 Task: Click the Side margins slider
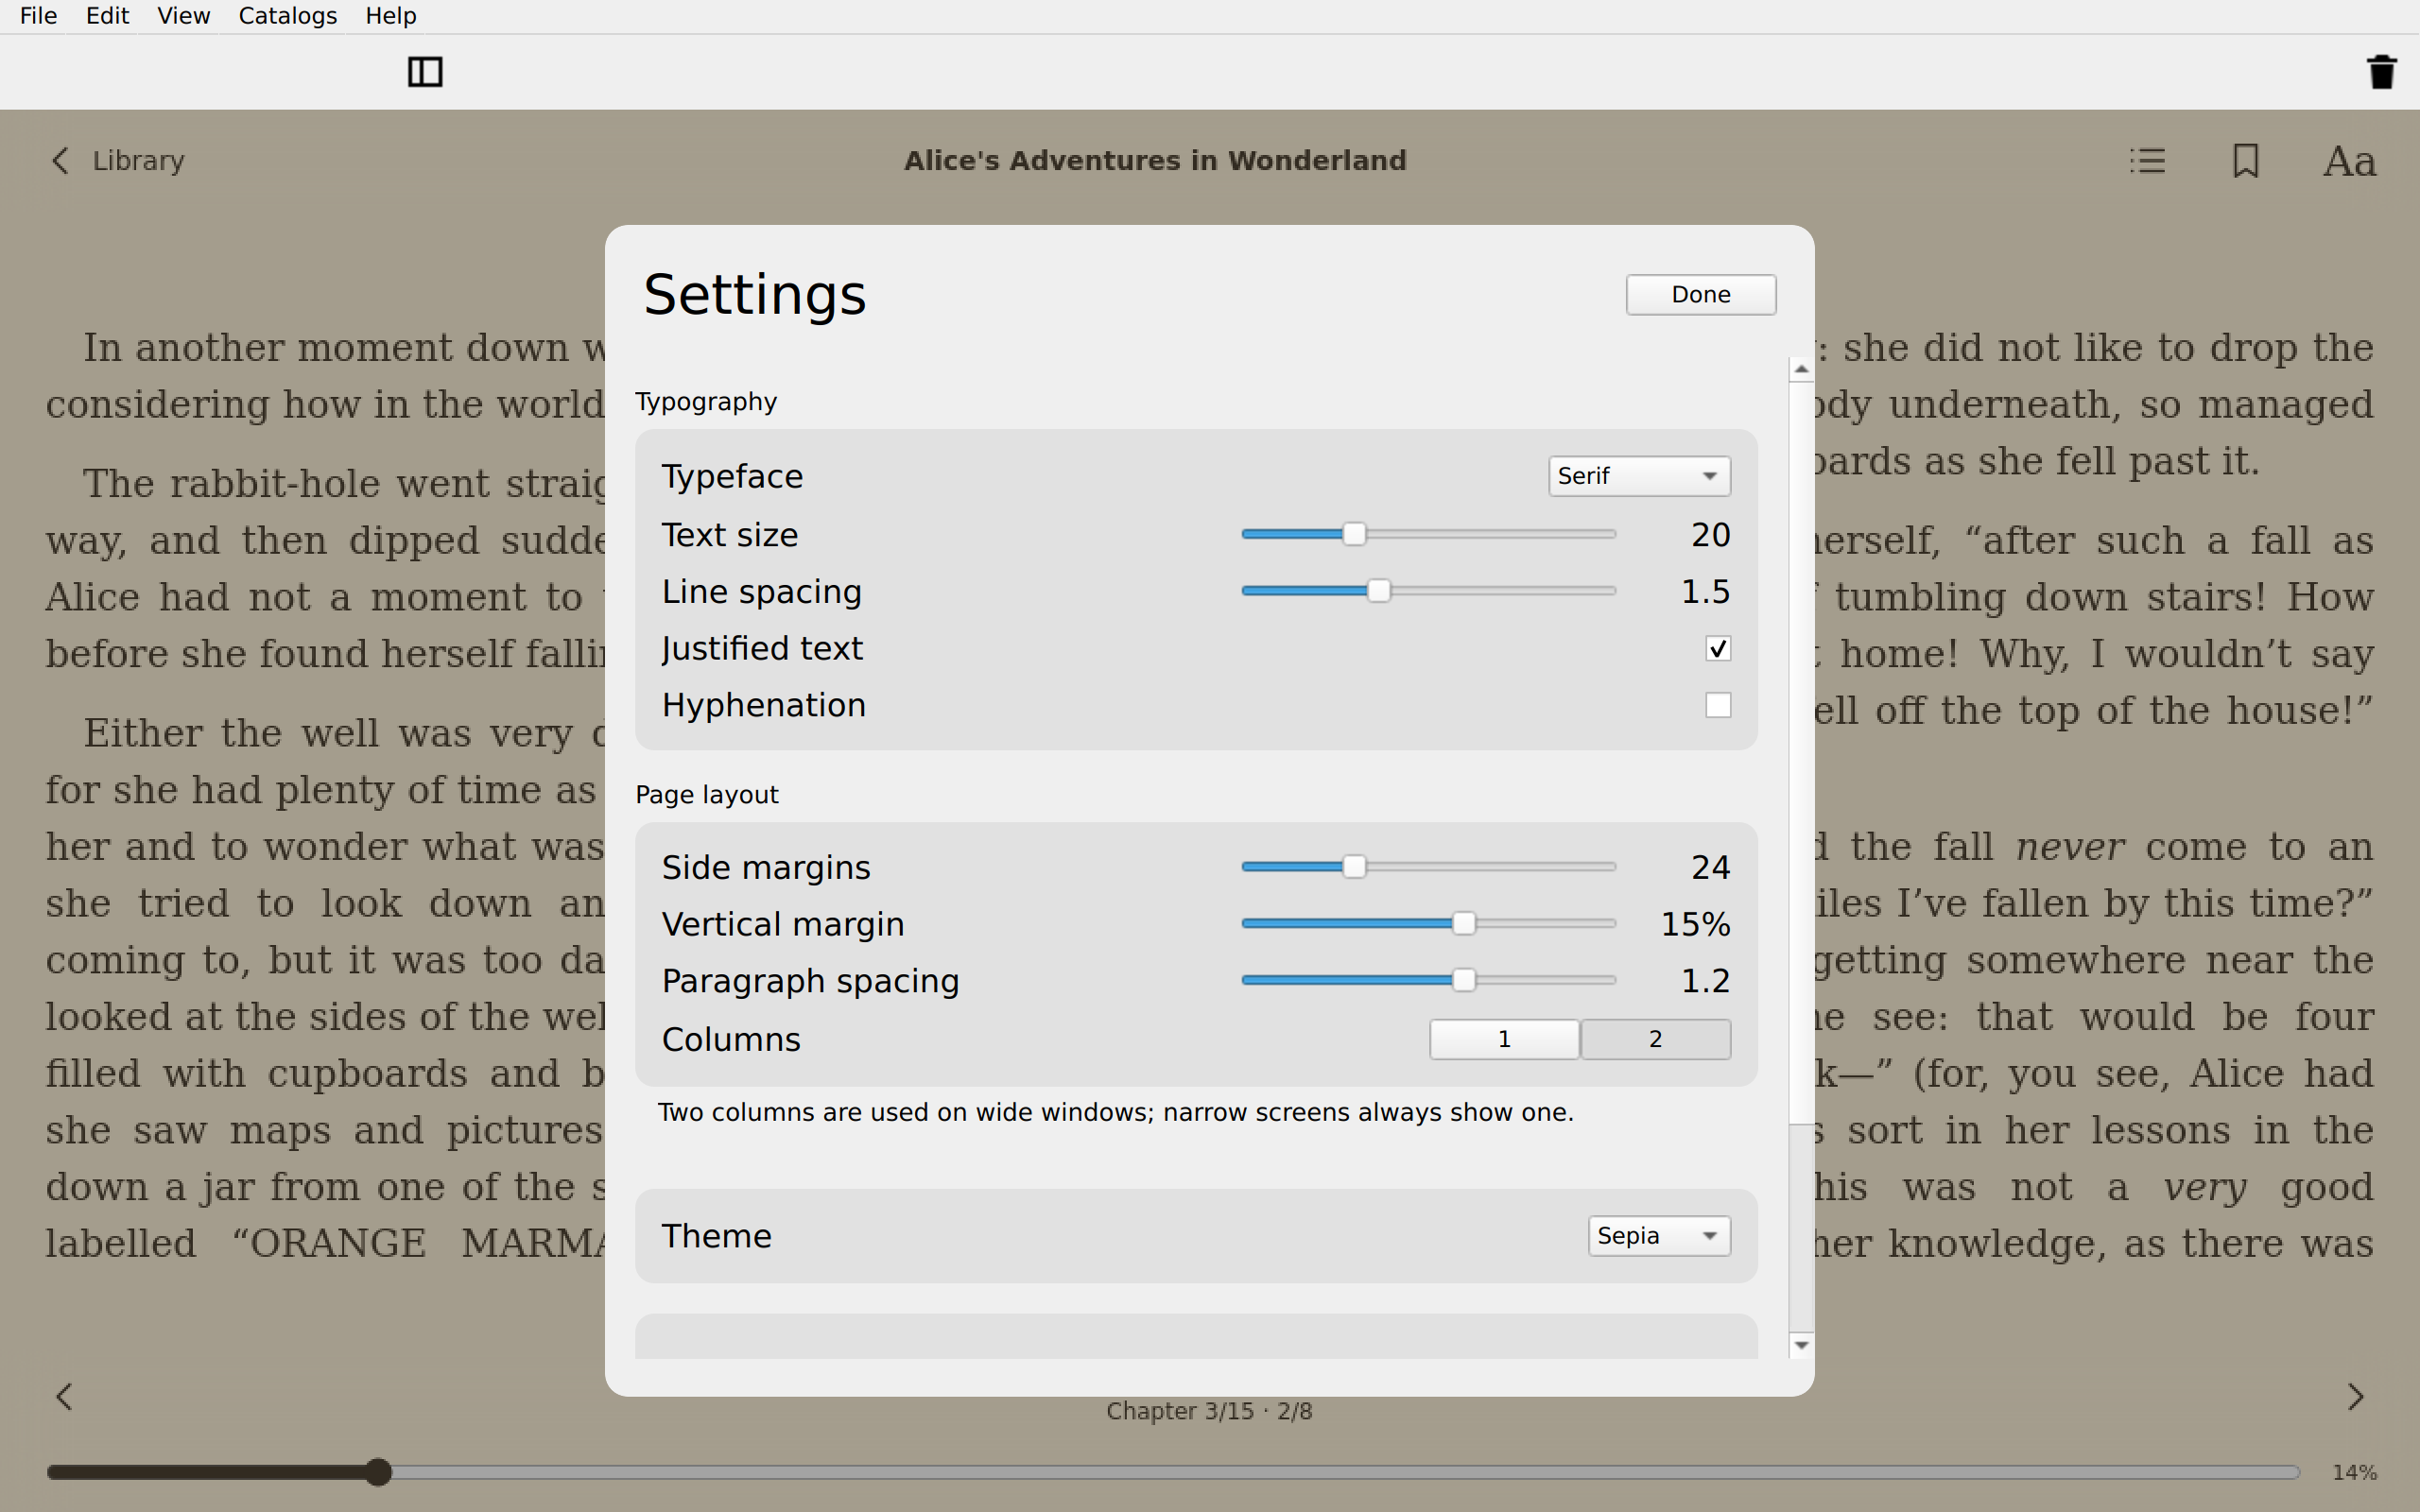[x=1428, y=867]
